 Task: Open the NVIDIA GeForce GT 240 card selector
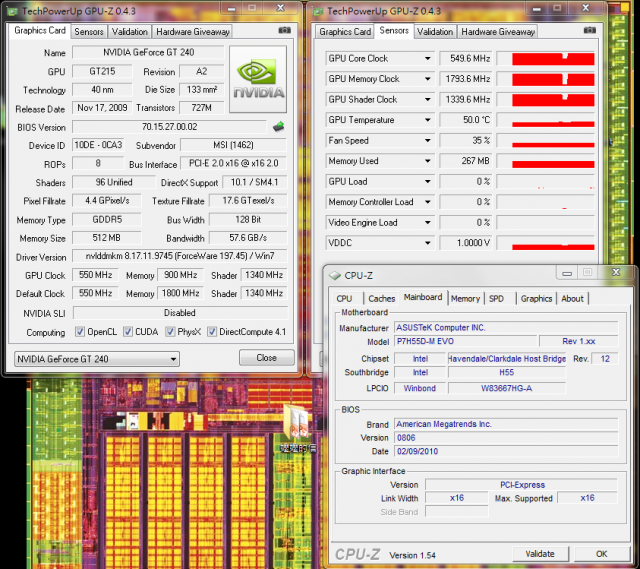(x=97, y=359)
